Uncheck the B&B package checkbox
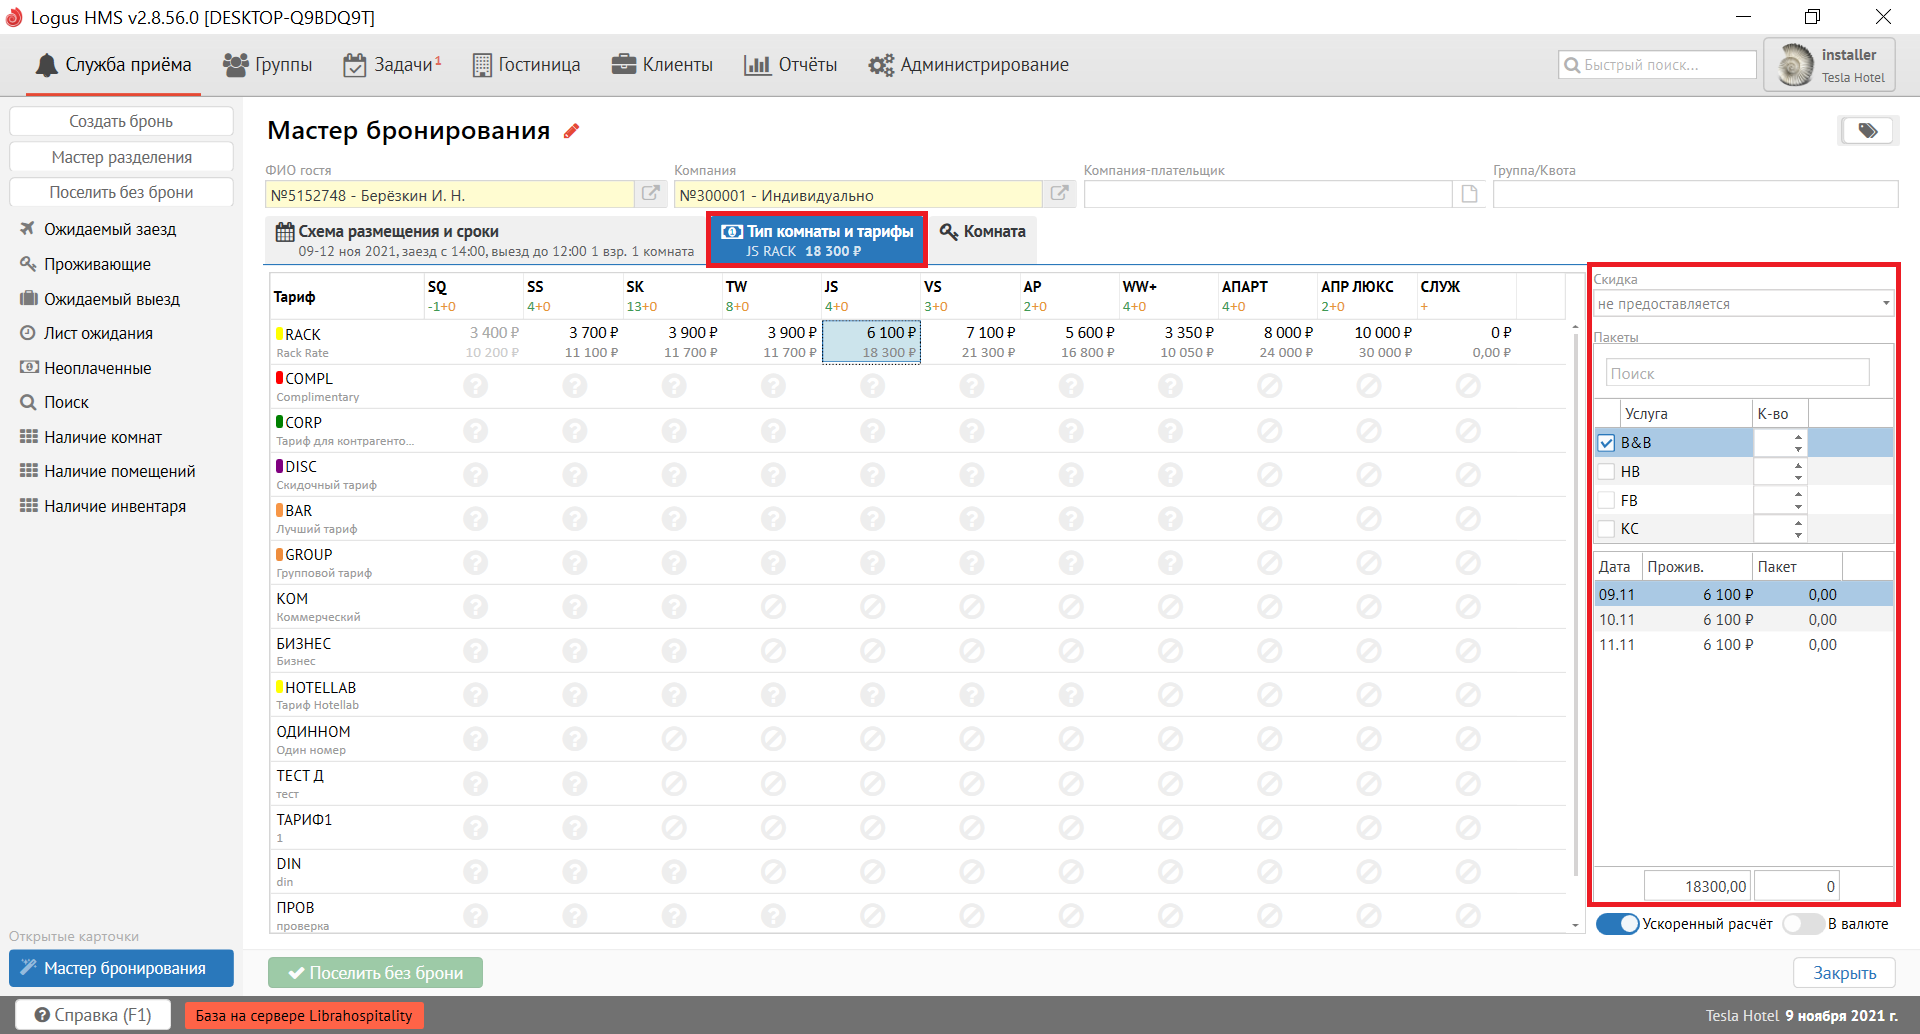1920x1034 pixels. pyautogui.click(x=1606, y=443)
